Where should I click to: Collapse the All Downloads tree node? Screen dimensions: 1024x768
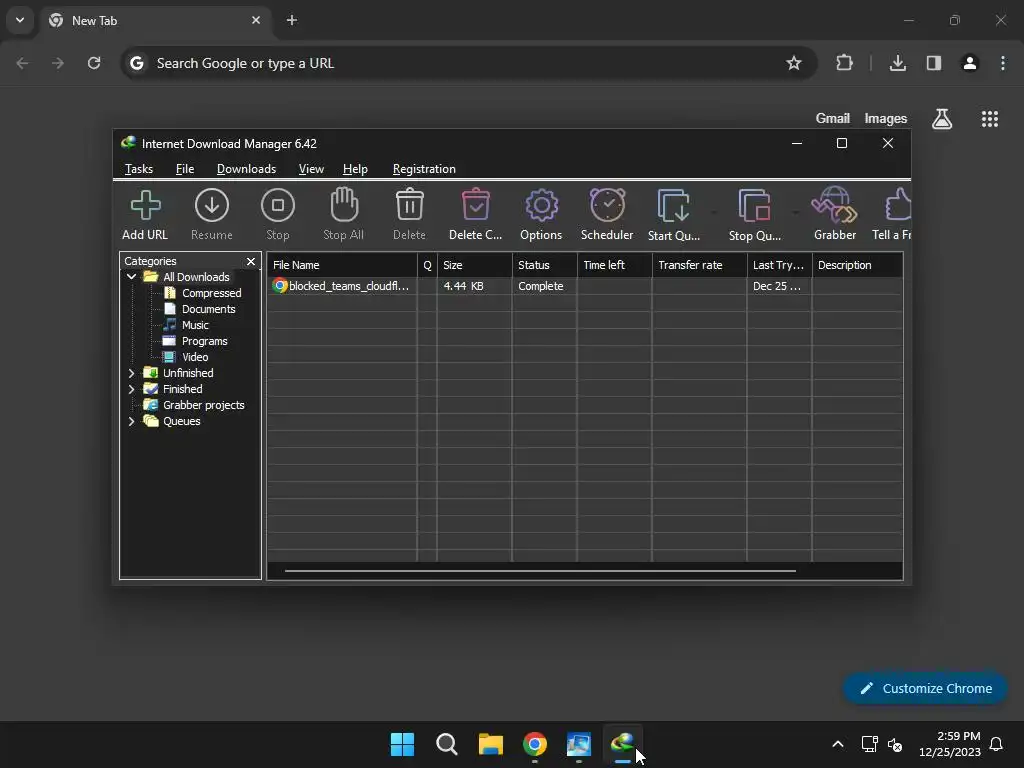click(131, 277)
